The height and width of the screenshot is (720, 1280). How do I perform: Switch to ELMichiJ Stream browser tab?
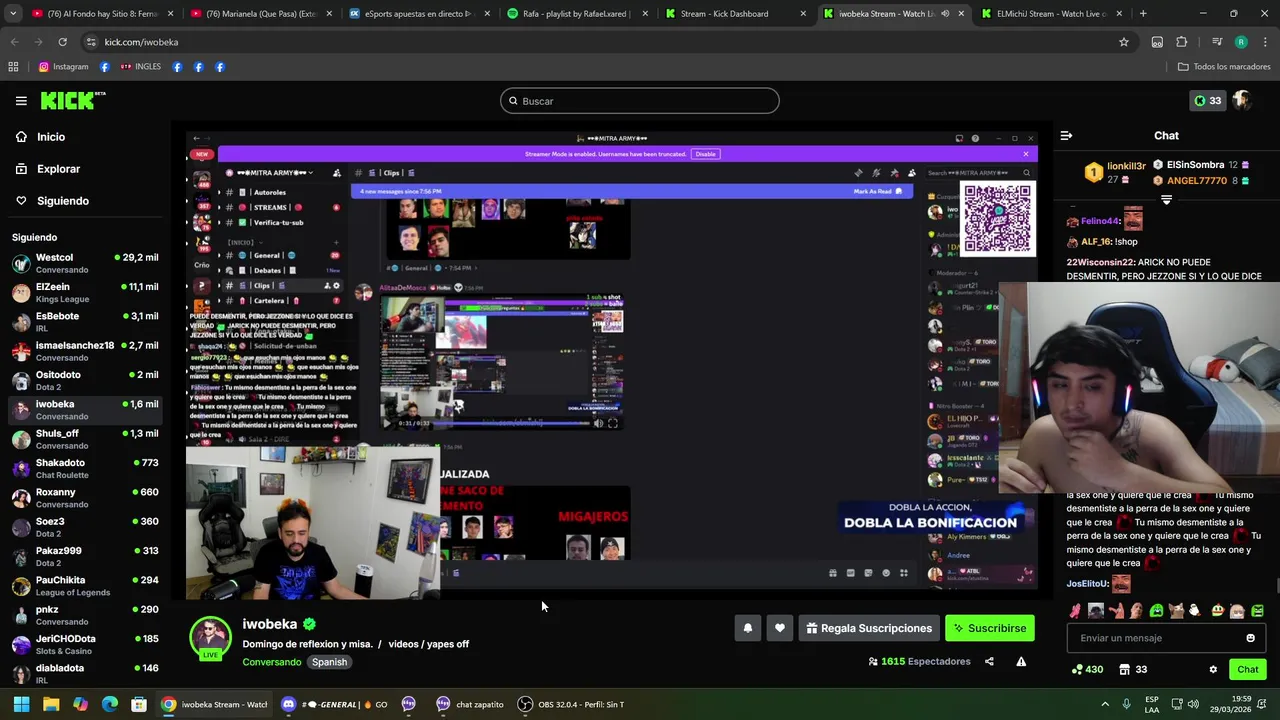tap(1051, 14)
